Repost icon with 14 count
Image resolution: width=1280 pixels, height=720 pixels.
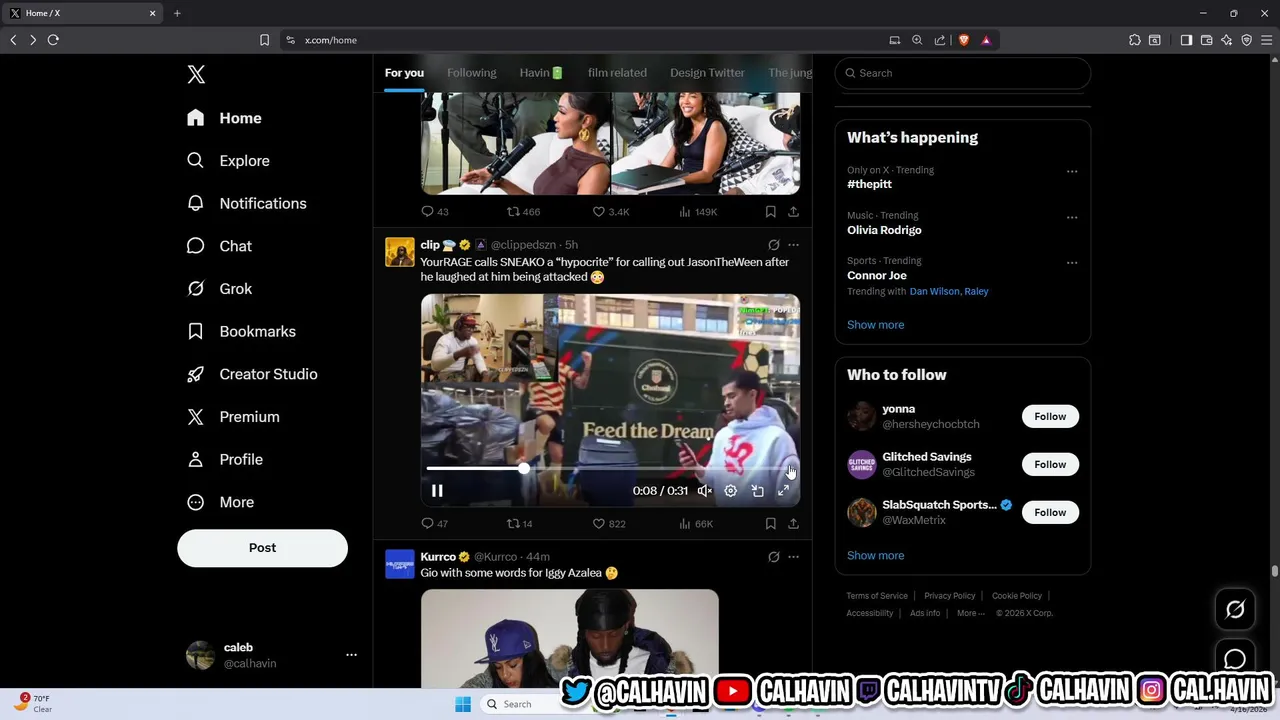point(513,524)
